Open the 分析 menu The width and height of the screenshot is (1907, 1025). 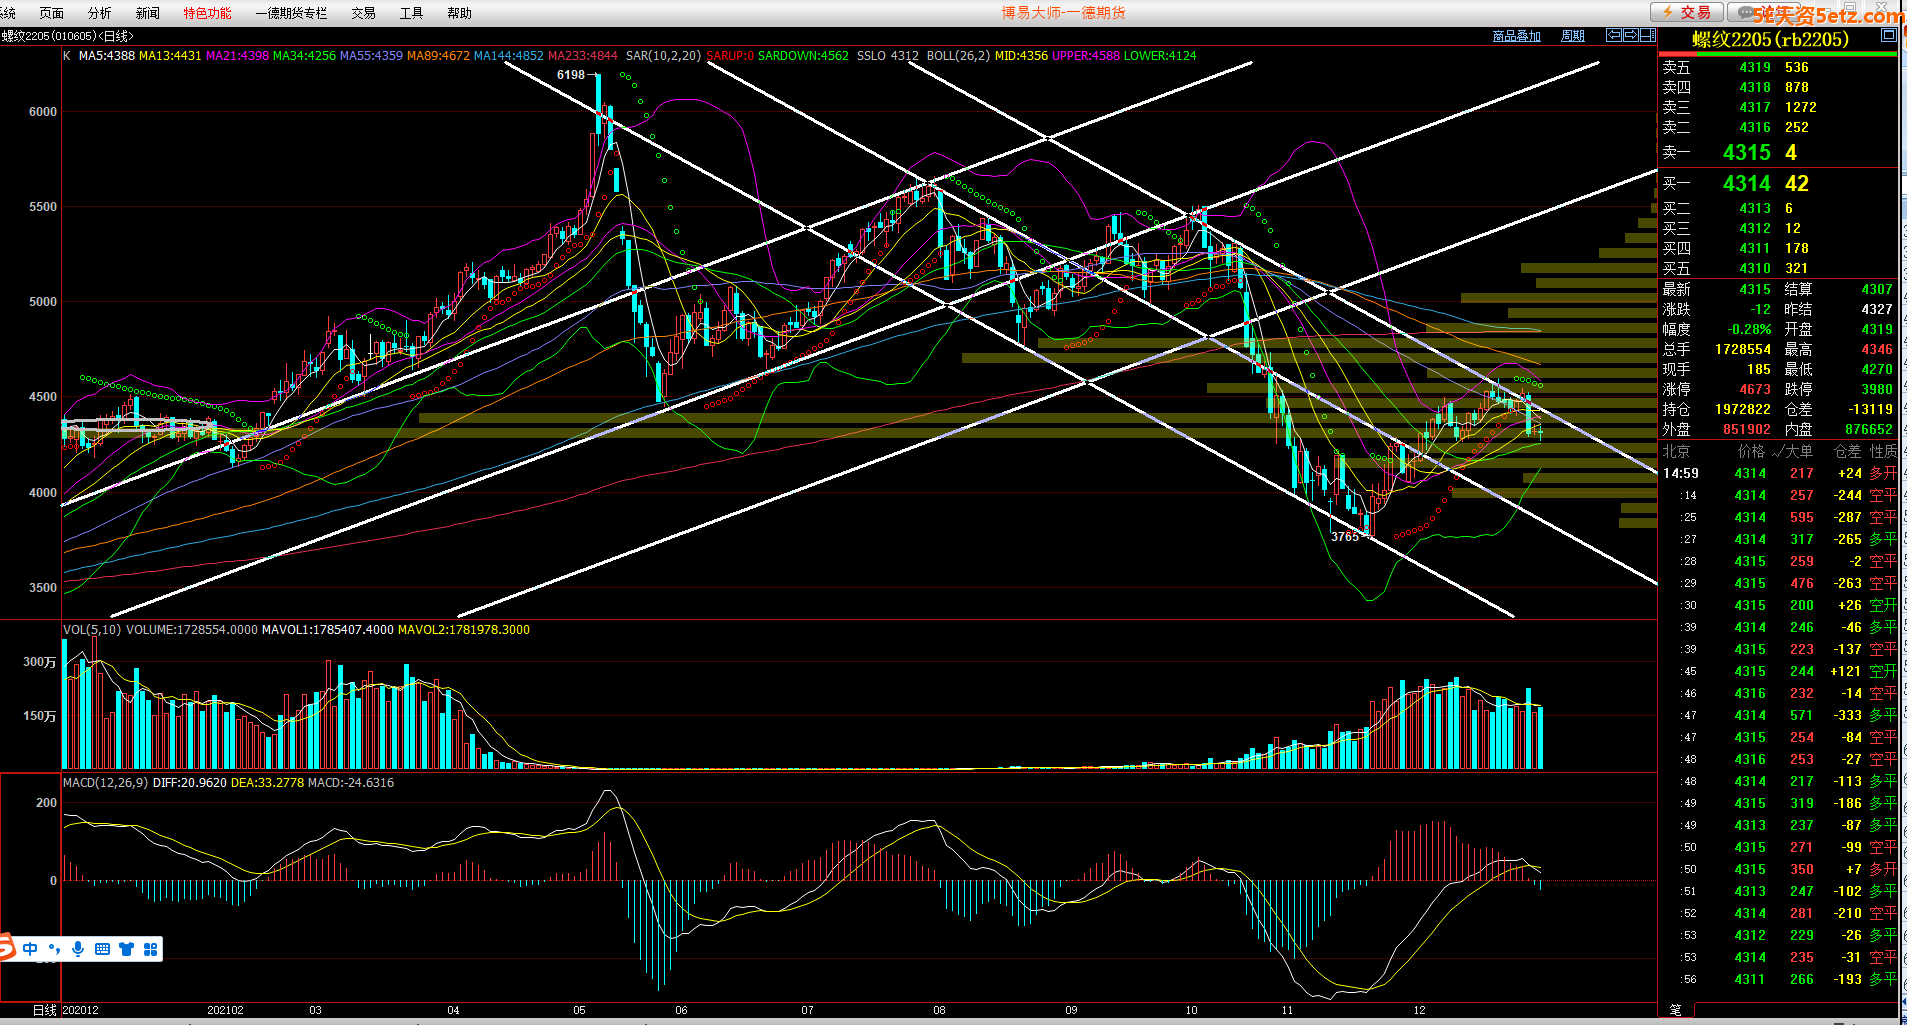coord(100,13)
